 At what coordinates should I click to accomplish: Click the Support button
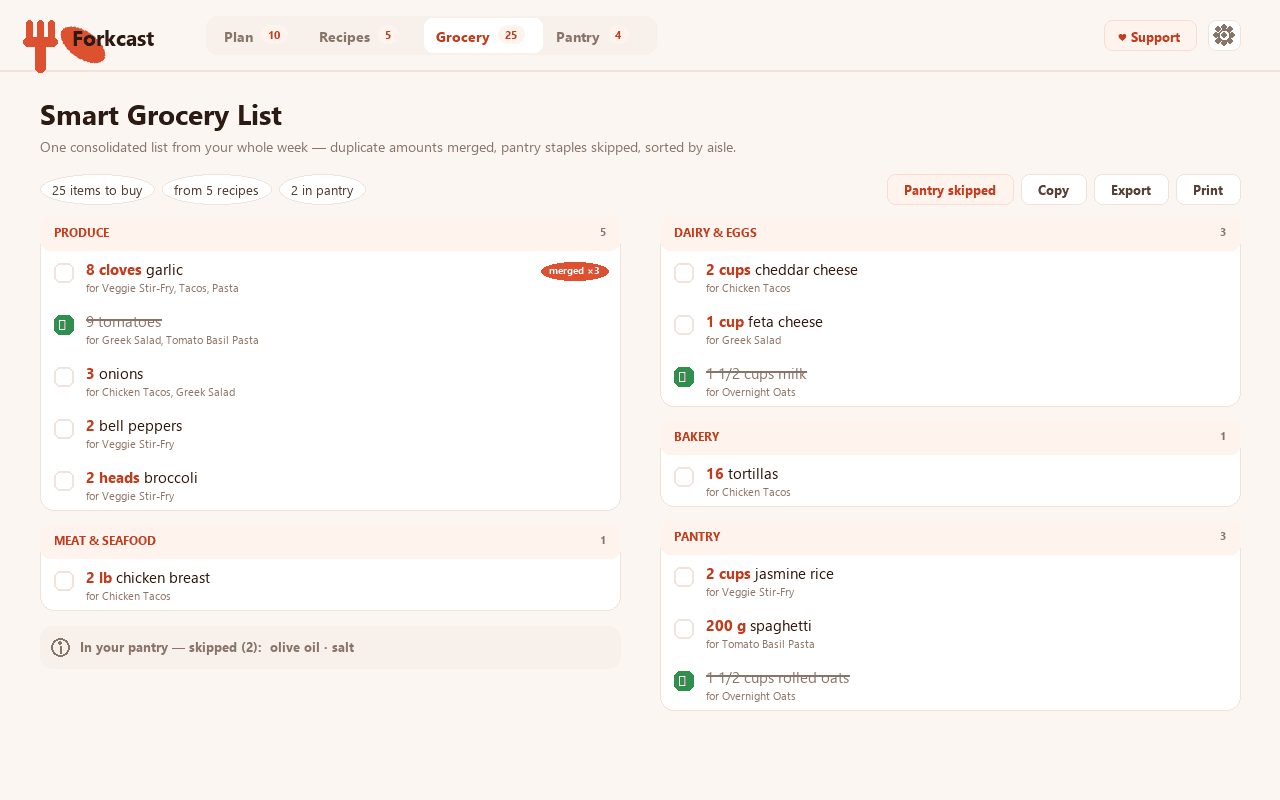(1150, 36)
